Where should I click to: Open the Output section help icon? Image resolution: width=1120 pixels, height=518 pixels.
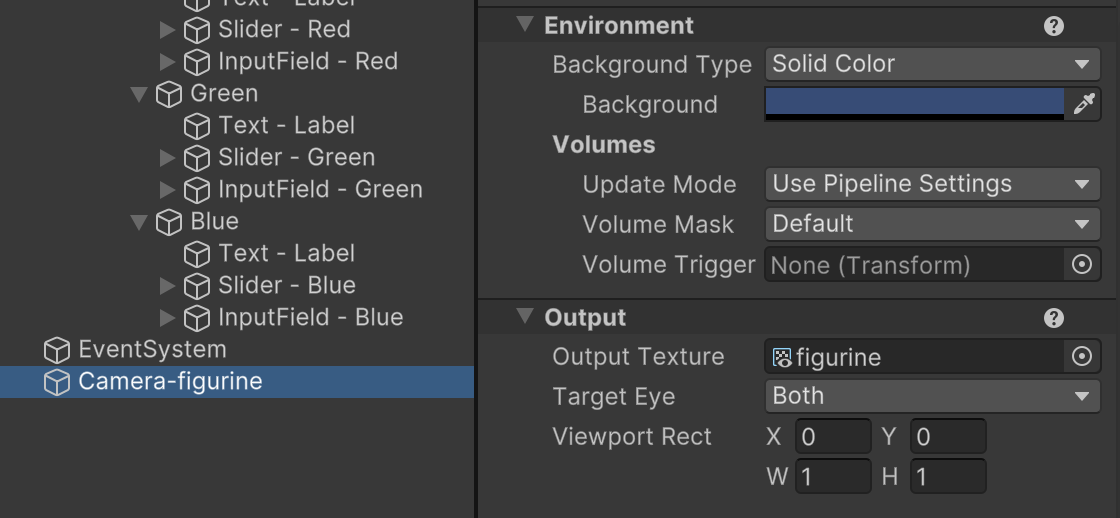pos(1053,318)
